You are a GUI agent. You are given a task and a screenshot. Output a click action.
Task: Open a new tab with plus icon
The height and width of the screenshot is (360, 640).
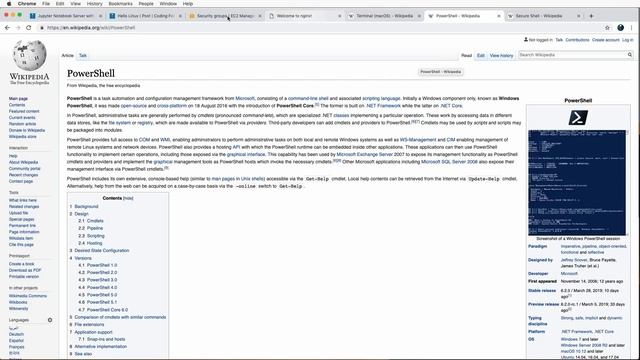point(591,16)
